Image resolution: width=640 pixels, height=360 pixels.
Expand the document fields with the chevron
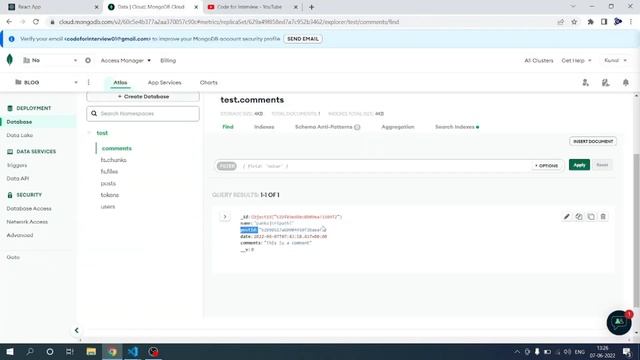[x=225, y=217]
